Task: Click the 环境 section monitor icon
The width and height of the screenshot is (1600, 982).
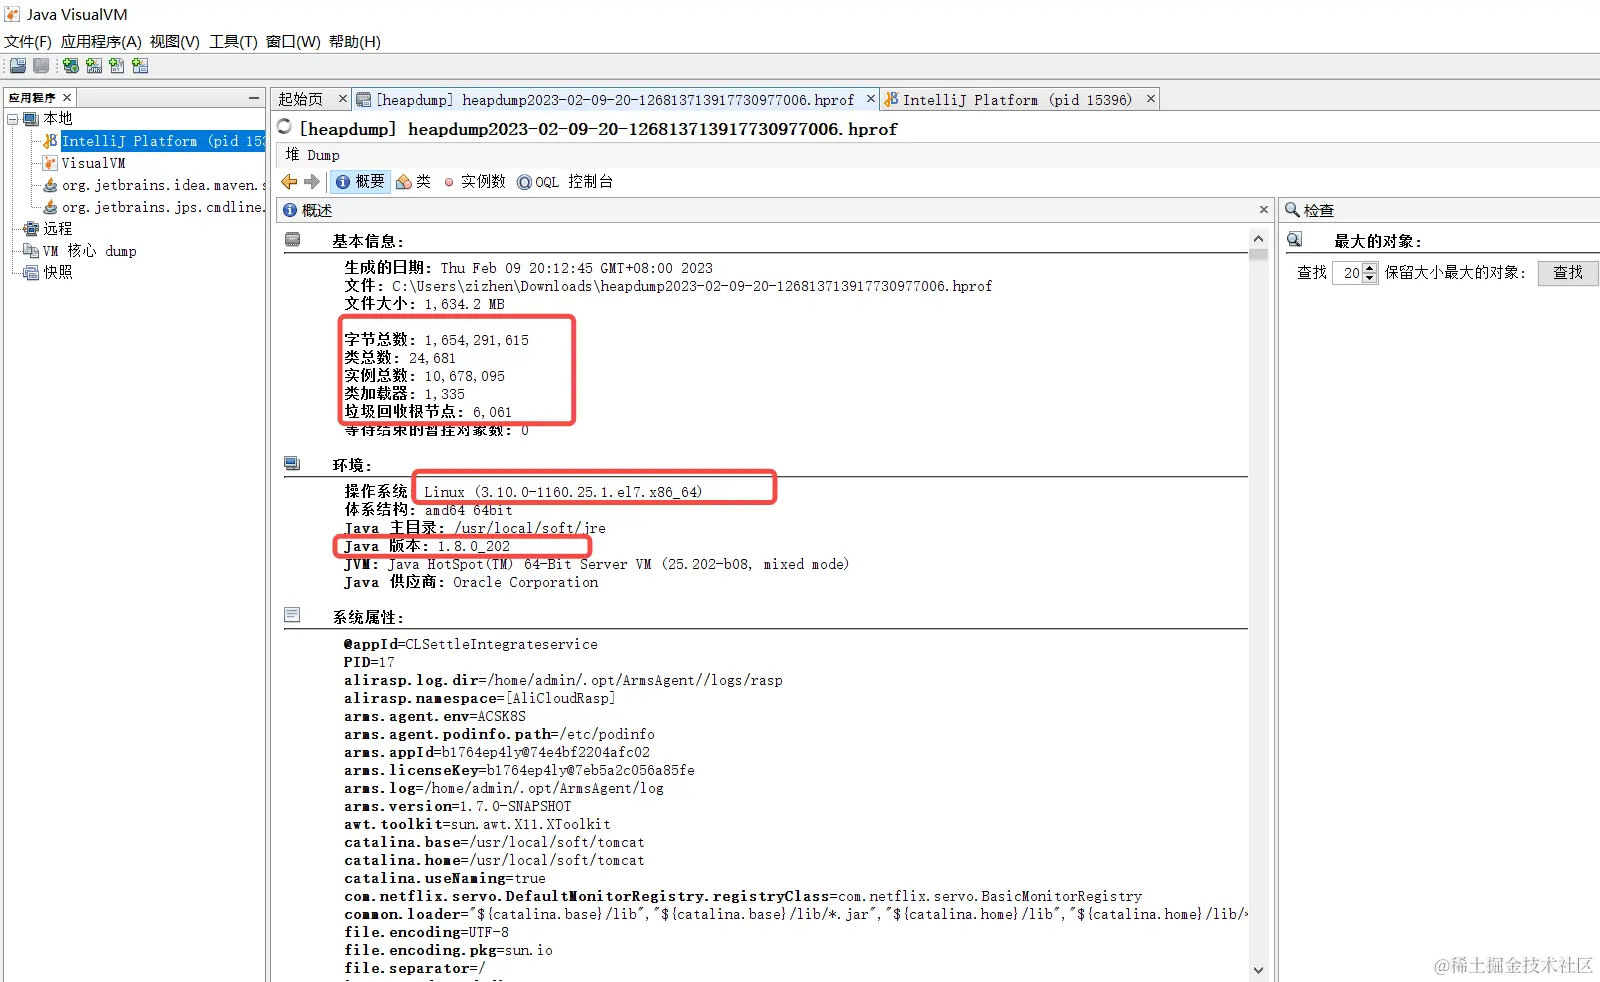Action: coord(292,464)
